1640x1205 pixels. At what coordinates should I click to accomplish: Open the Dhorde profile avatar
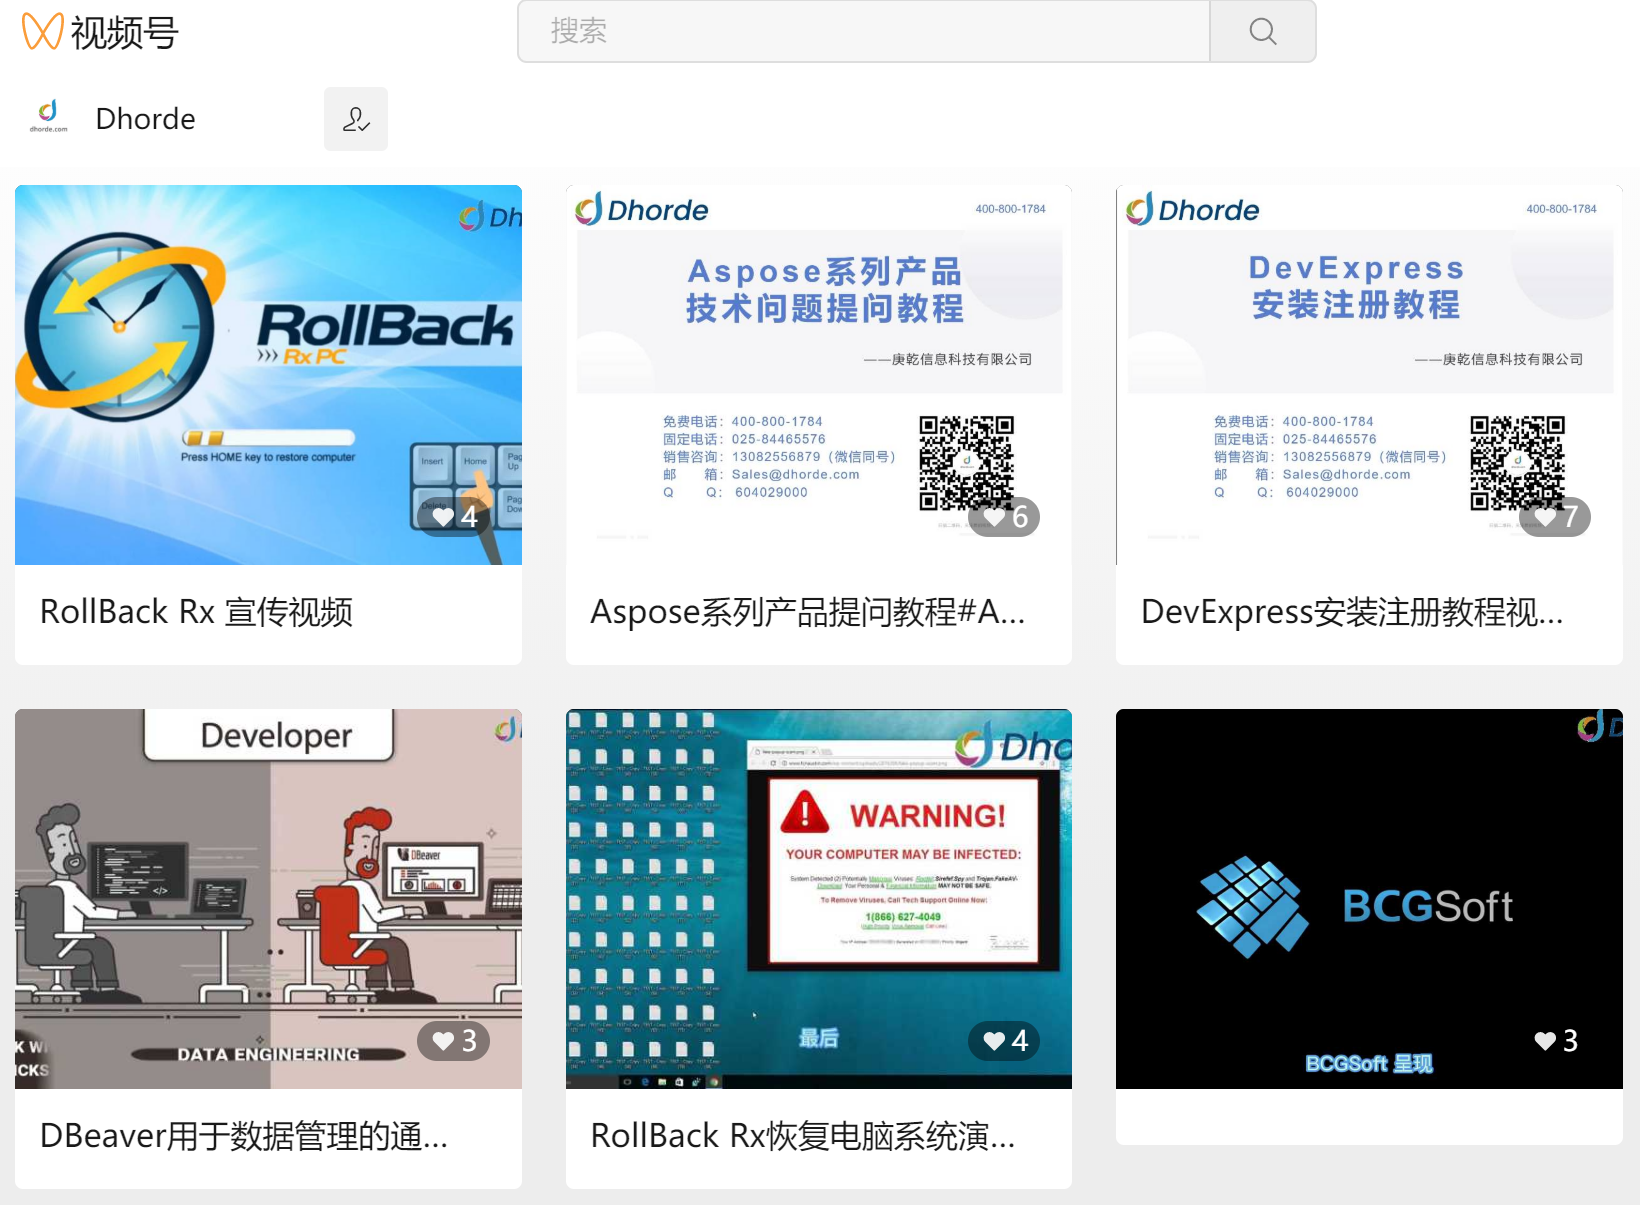click(x=48, y=117)
